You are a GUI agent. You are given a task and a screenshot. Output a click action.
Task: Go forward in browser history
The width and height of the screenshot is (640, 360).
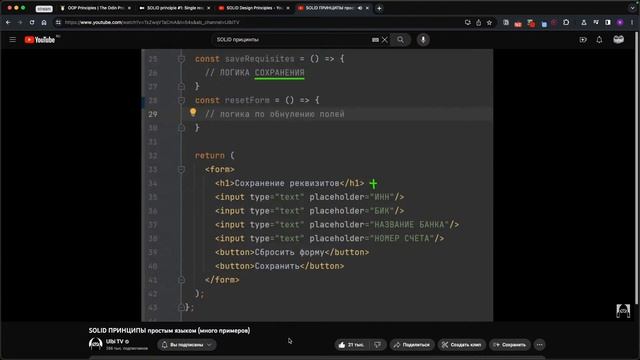[x=20, y=22]
